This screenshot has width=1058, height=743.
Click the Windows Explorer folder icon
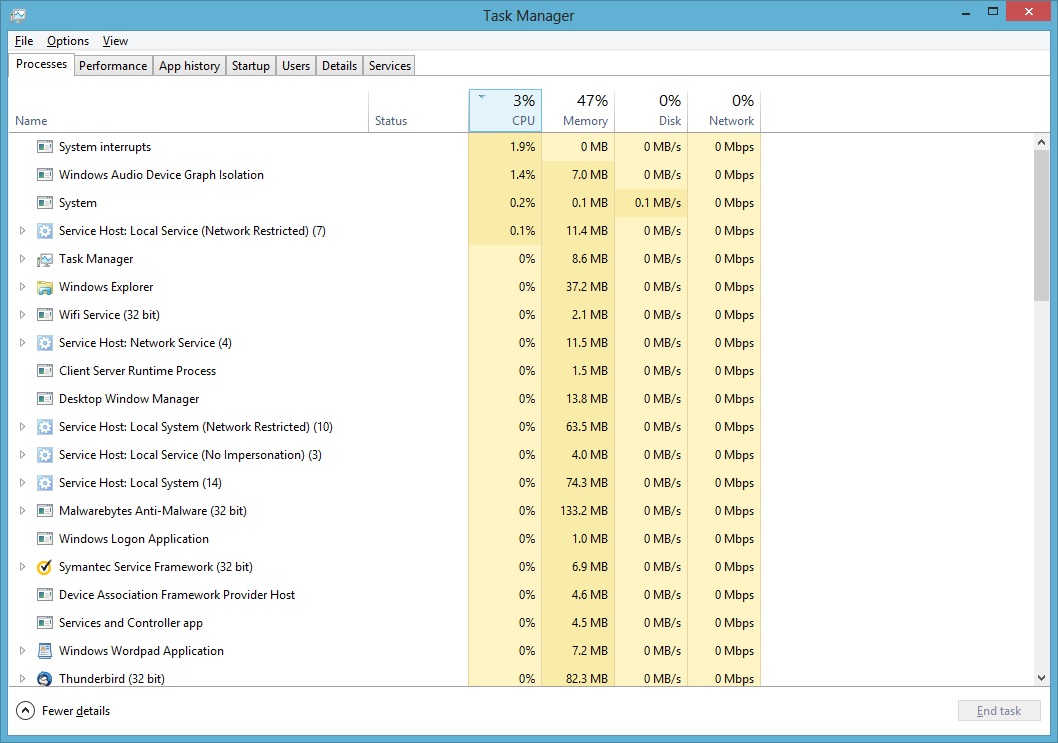pos(45,287)
